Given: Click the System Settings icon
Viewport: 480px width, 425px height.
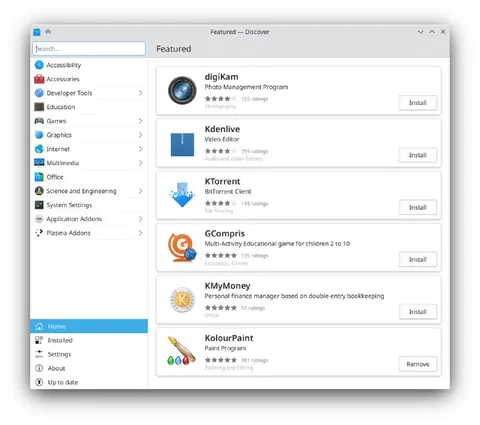Looking at the screenshot, I should coord(39,205).
